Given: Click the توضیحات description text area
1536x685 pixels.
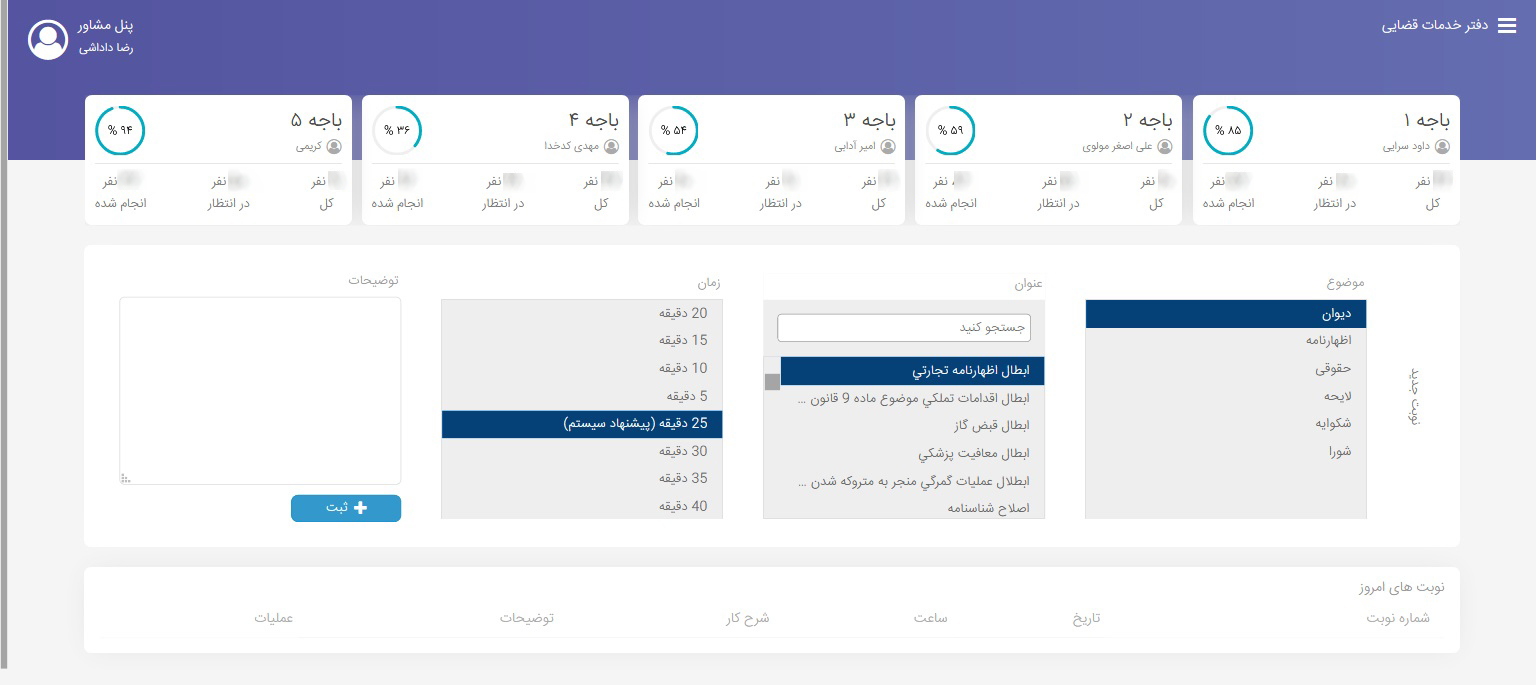Looking at the screenshot, I should coord(260,391).
